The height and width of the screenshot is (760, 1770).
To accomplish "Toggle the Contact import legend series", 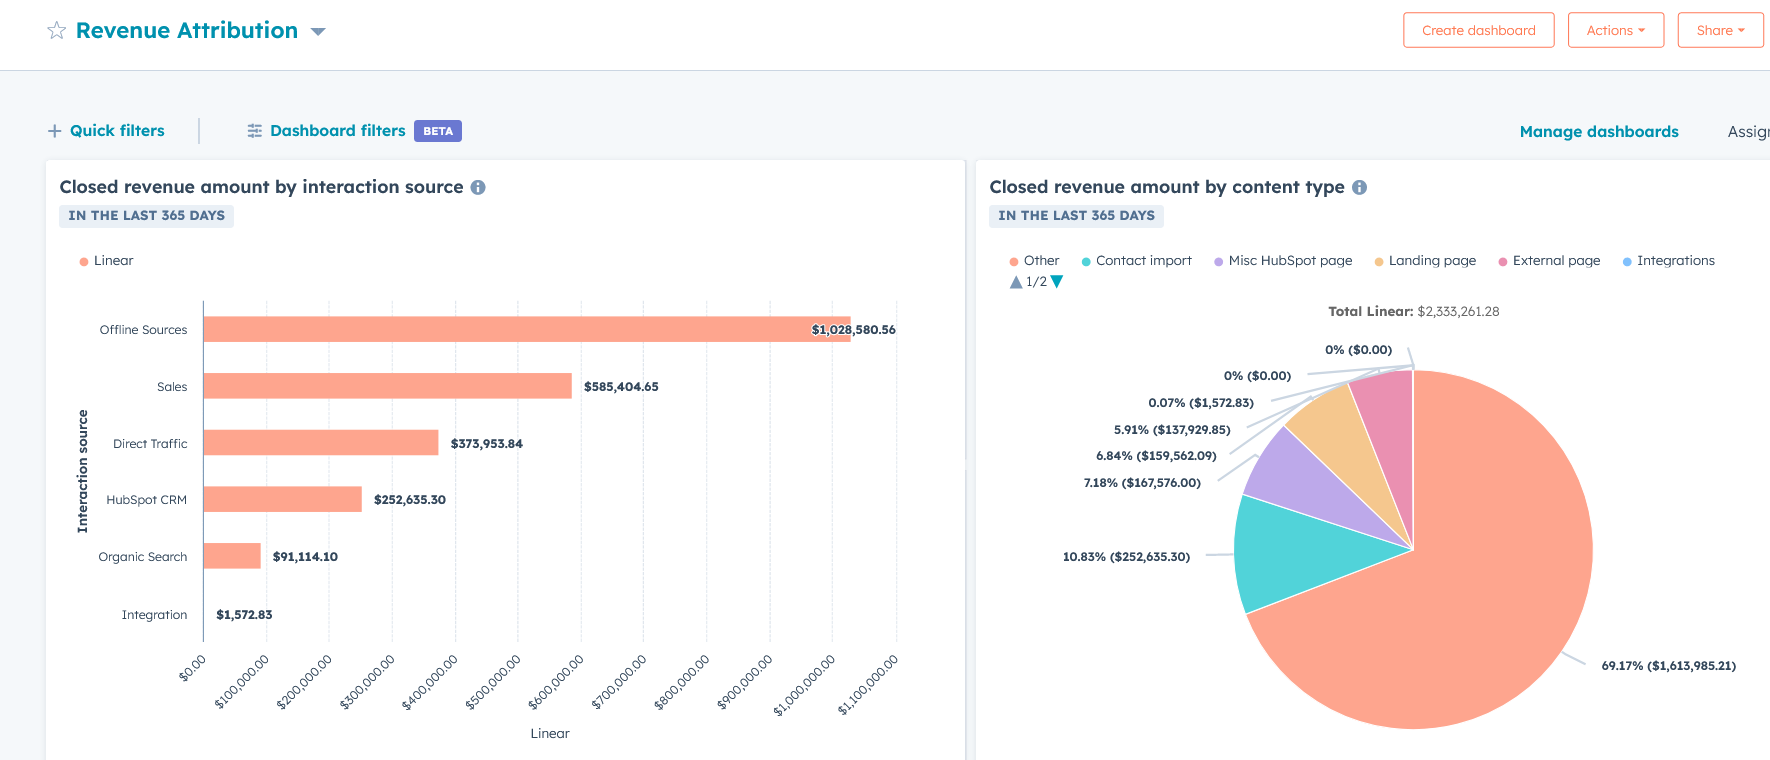I will click(1137, 261).
